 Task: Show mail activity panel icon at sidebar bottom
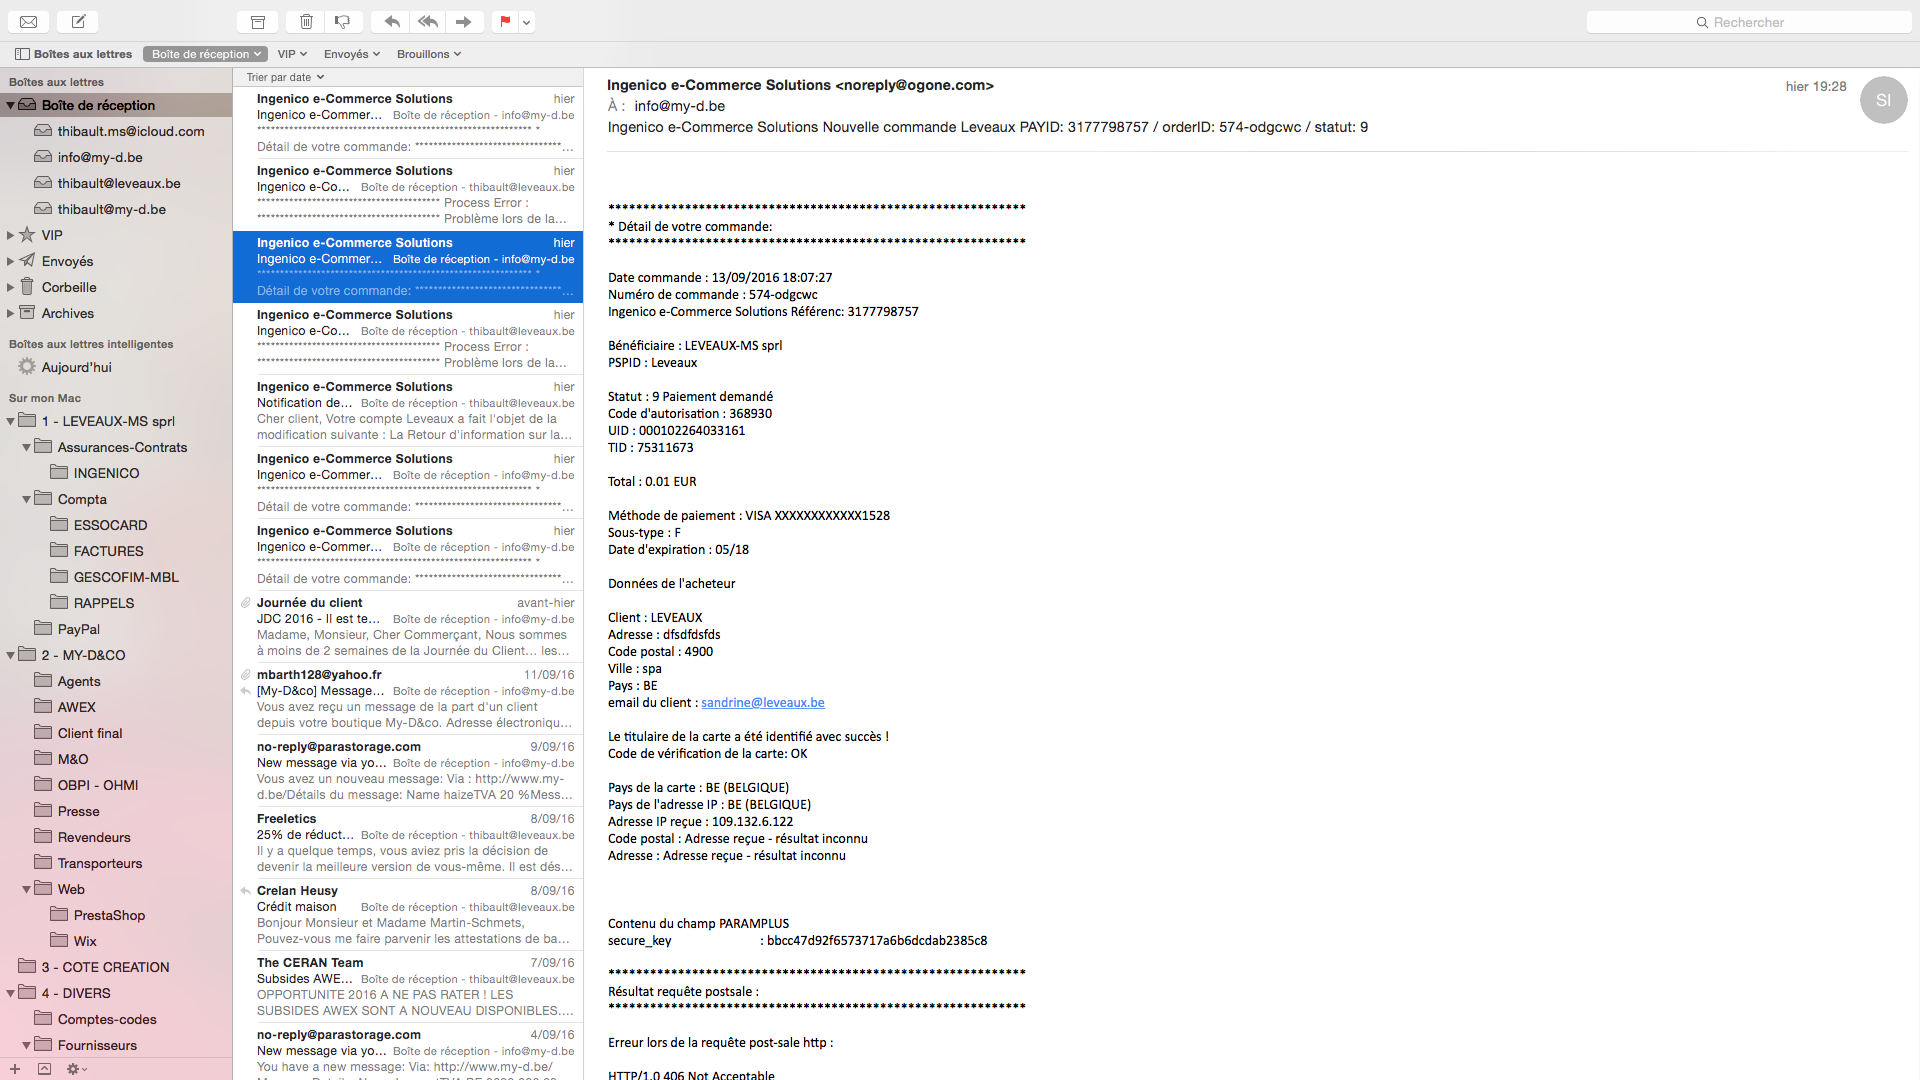(44, 1069)
